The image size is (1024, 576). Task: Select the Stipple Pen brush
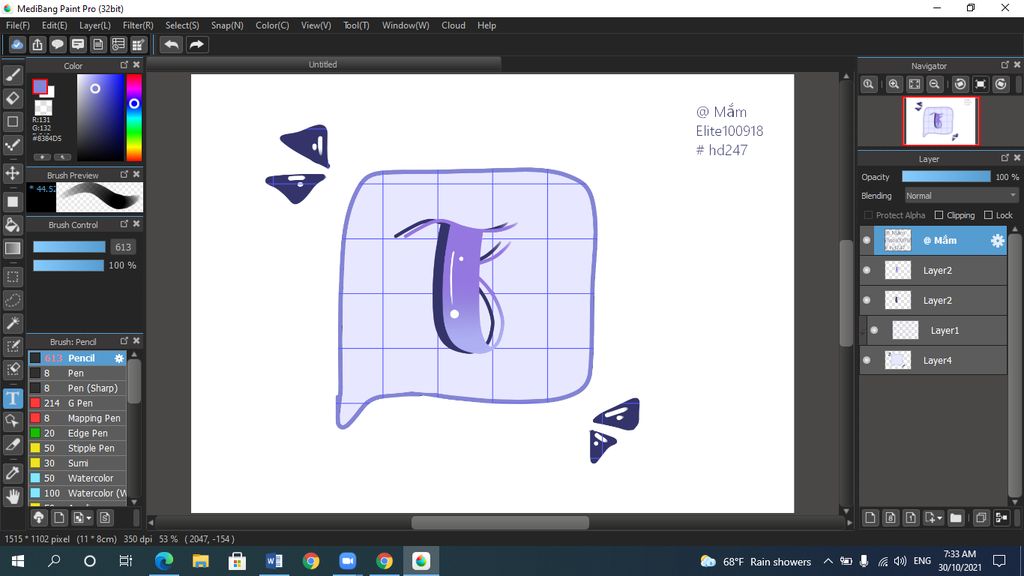click(x=77, y=448)
